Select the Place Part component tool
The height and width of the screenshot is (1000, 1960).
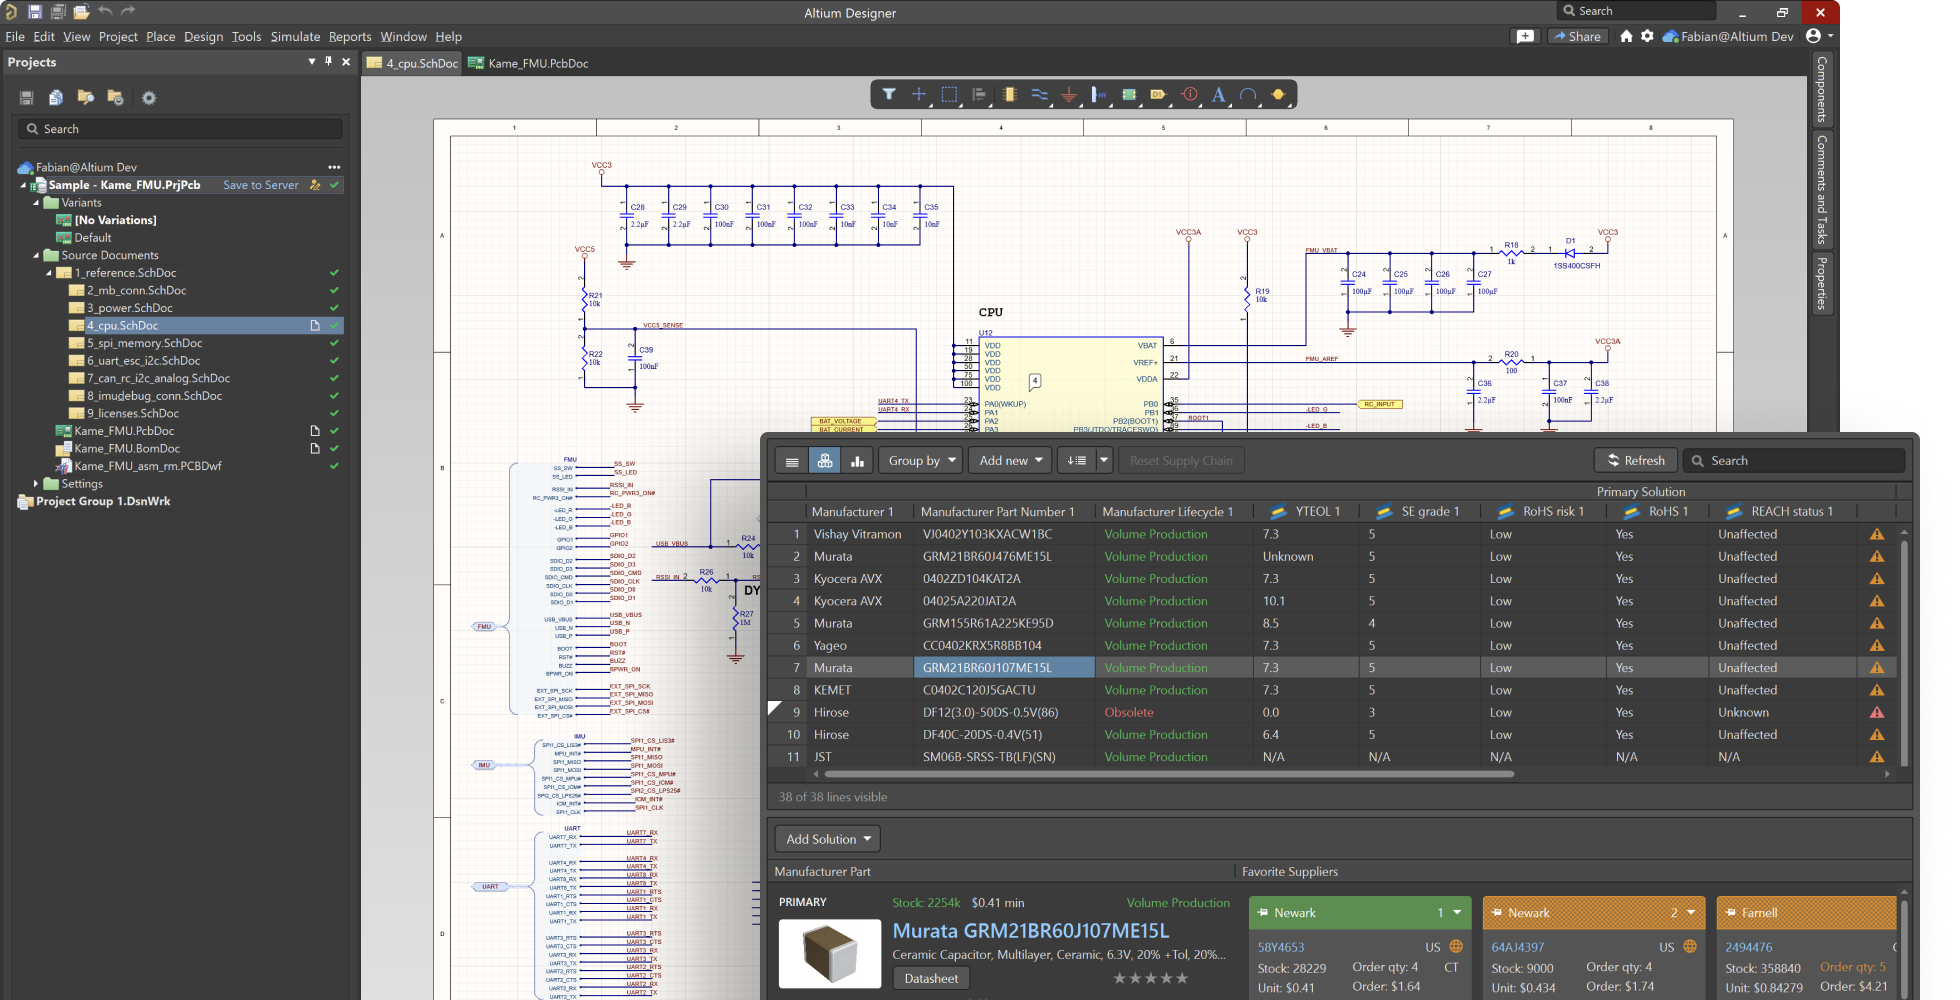coord(1009,94)
